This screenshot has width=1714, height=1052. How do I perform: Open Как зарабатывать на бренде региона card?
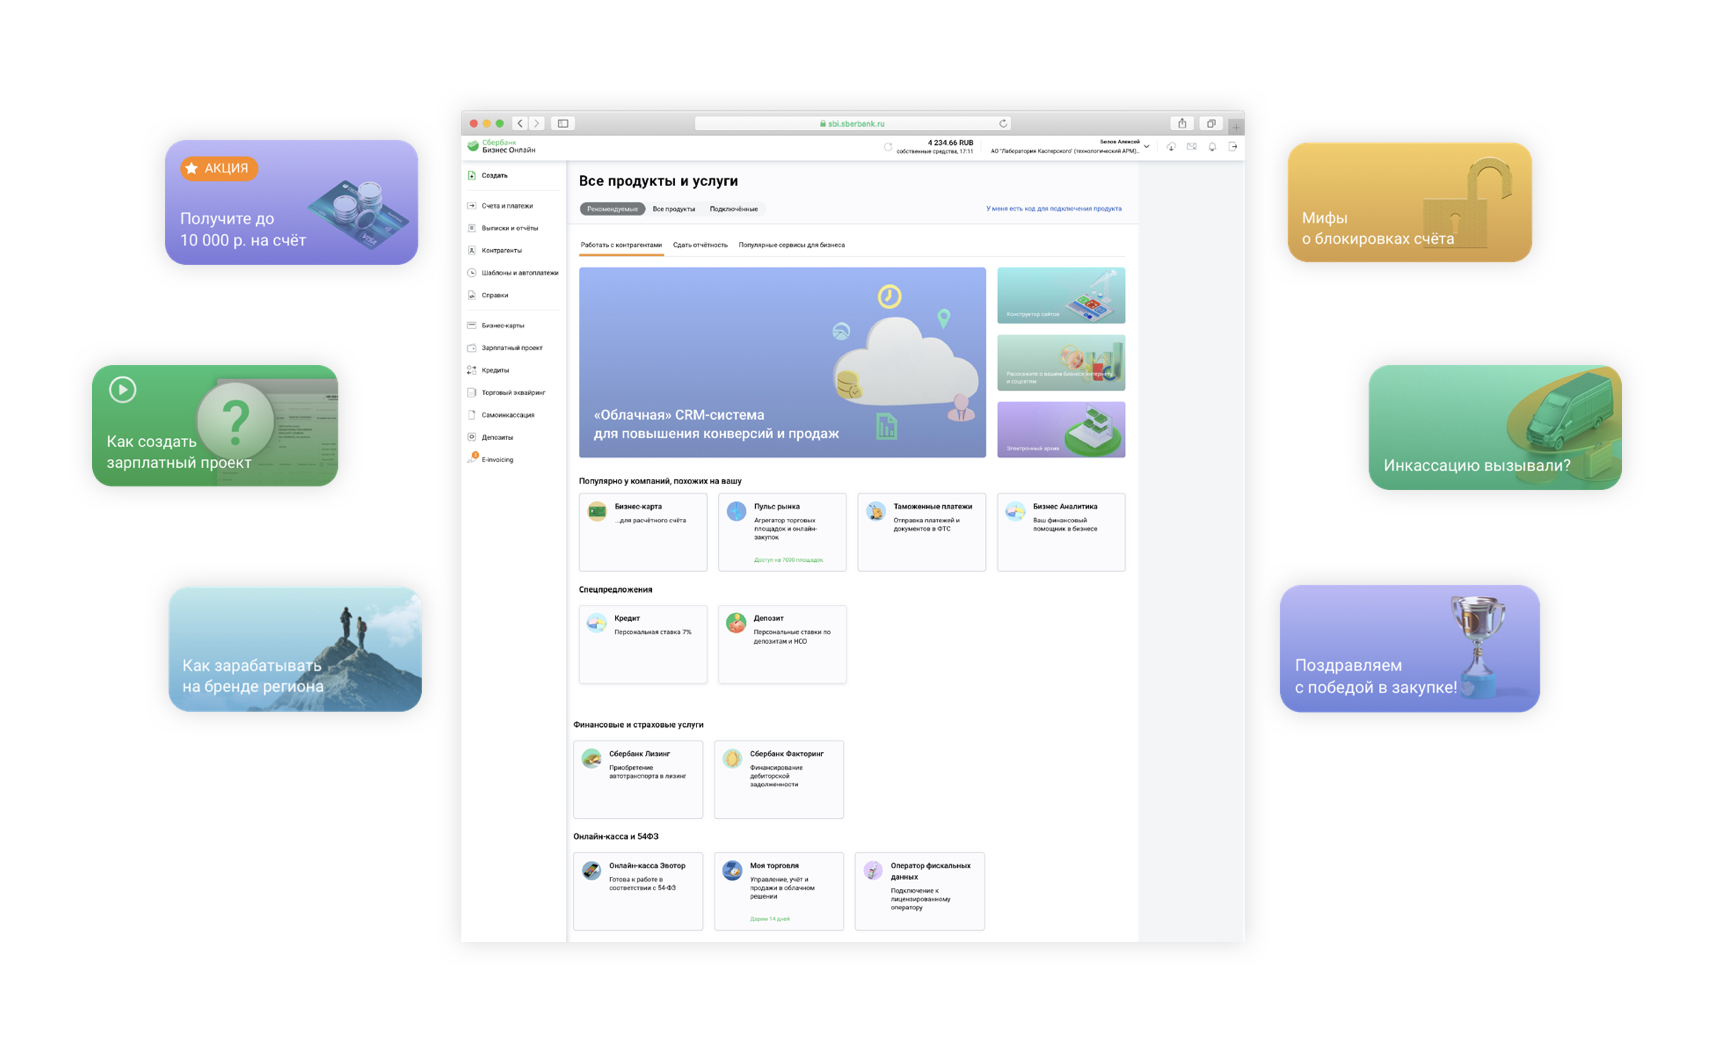point(295,649)
